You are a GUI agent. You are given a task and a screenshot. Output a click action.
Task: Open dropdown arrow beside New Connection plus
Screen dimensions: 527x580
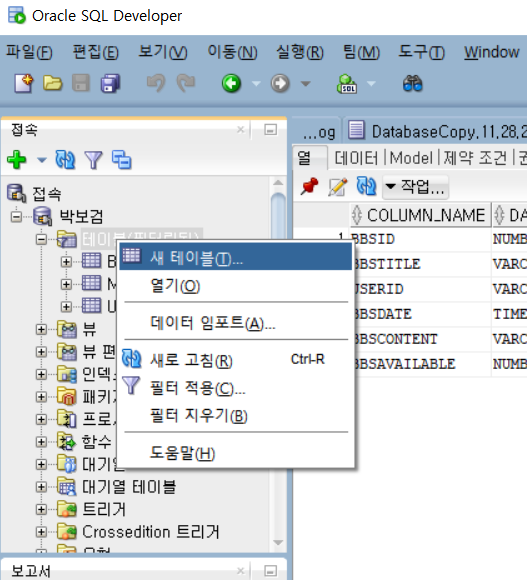coord(42,160)
